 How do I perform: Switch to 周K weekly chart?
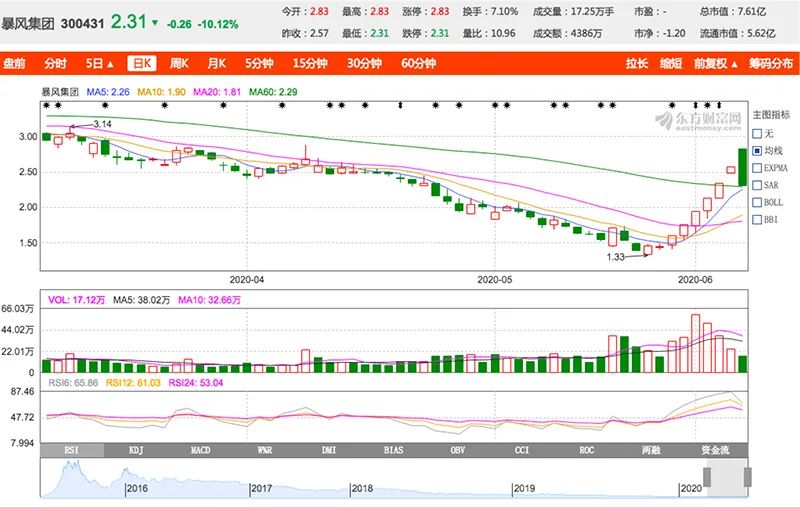[179, 63]
